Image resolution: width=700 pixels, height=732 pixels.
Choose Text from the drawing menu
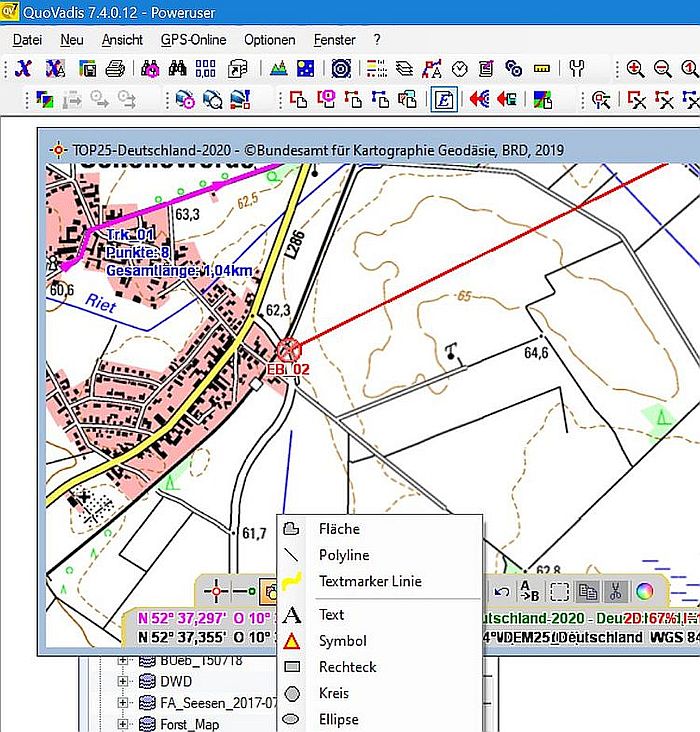(x=380, y=615)
